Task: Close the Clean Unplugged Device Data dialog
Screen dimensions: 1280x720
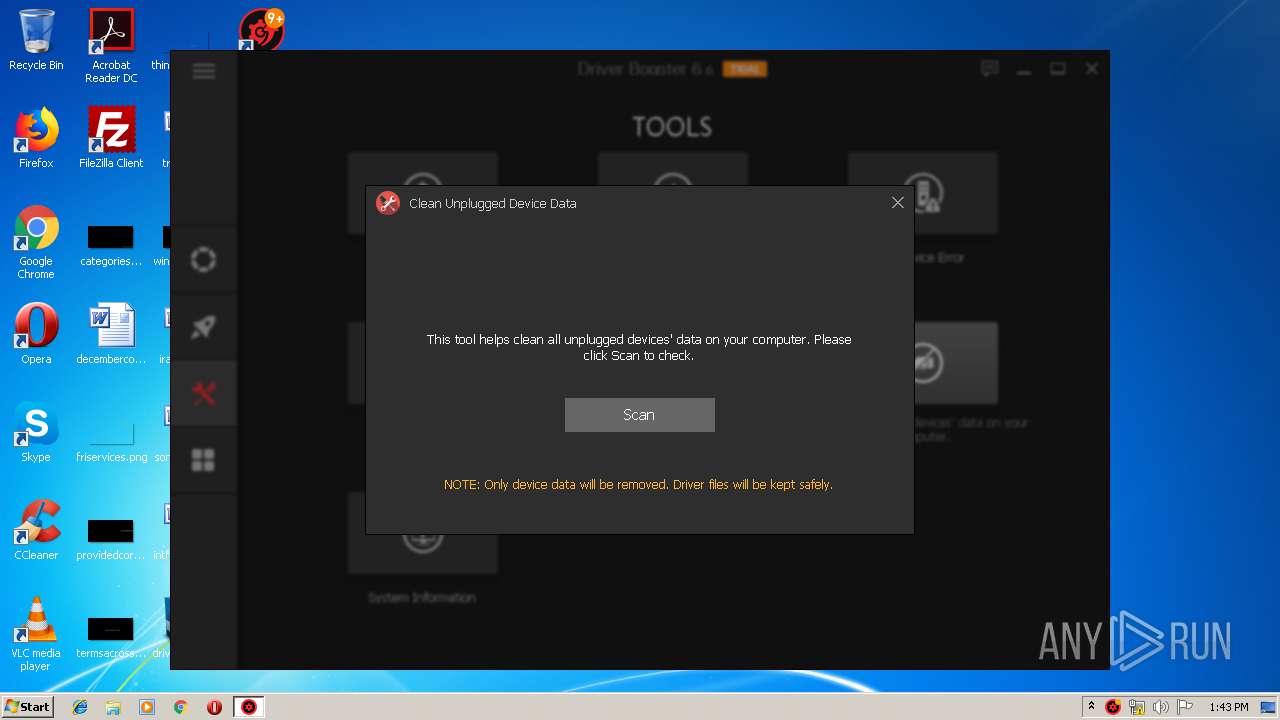Action: coord(897,202)
